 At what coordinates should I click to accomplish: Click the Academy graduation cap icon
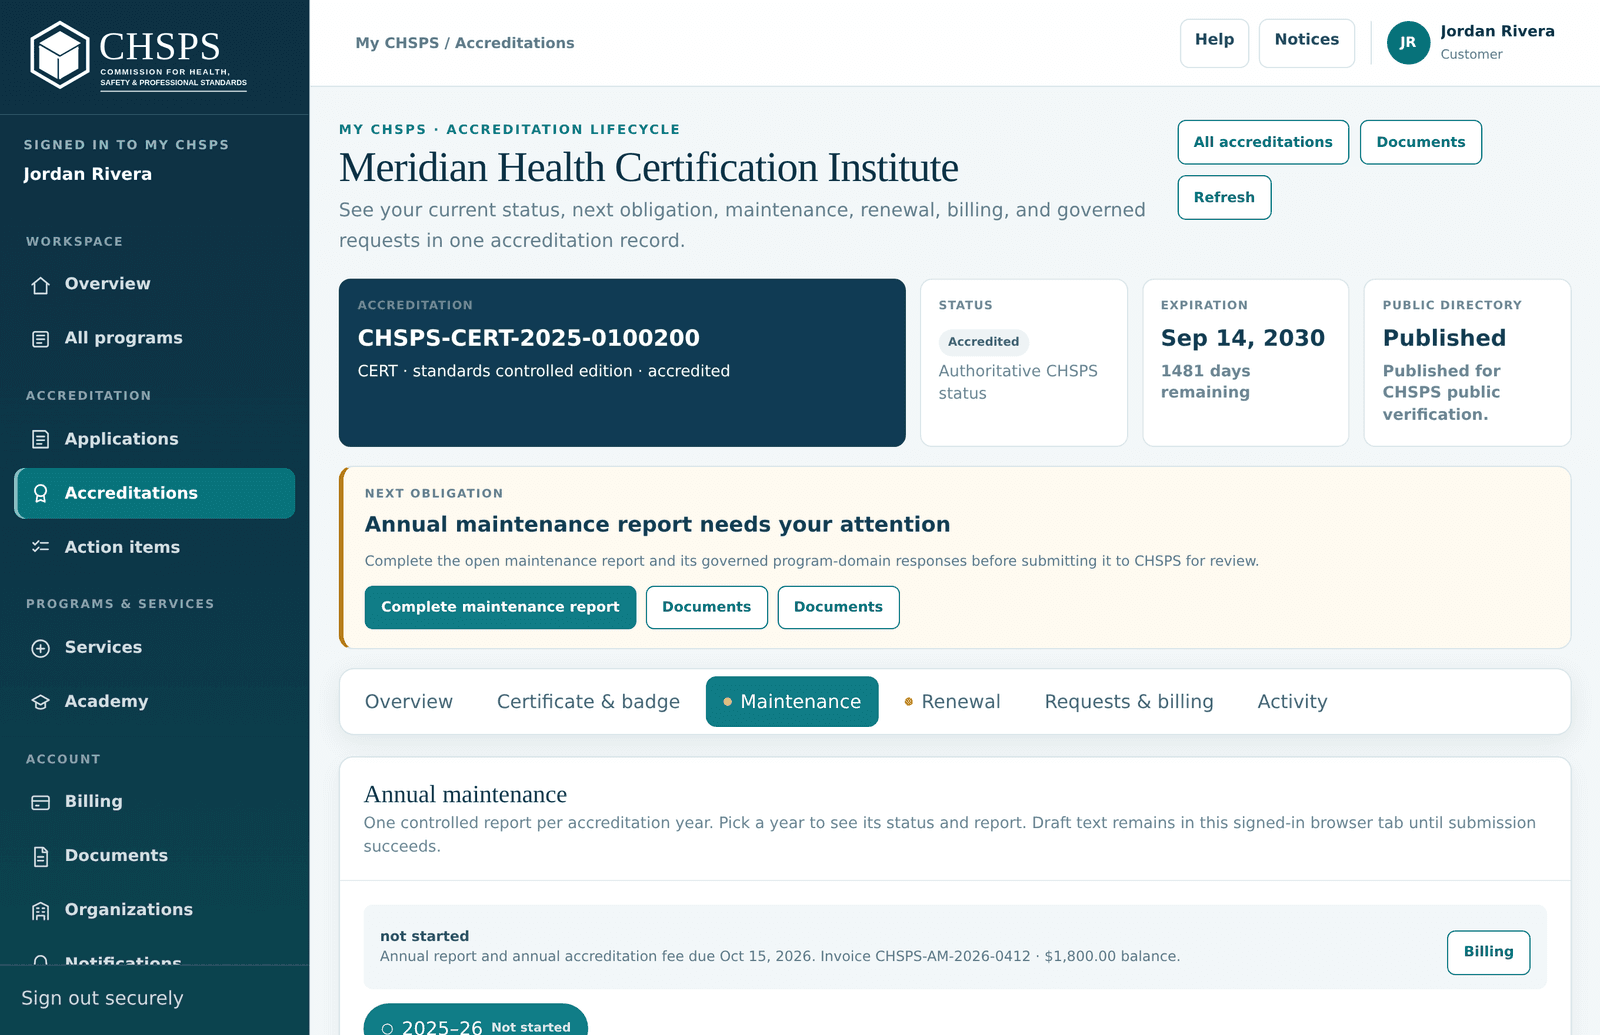[40, 702]
